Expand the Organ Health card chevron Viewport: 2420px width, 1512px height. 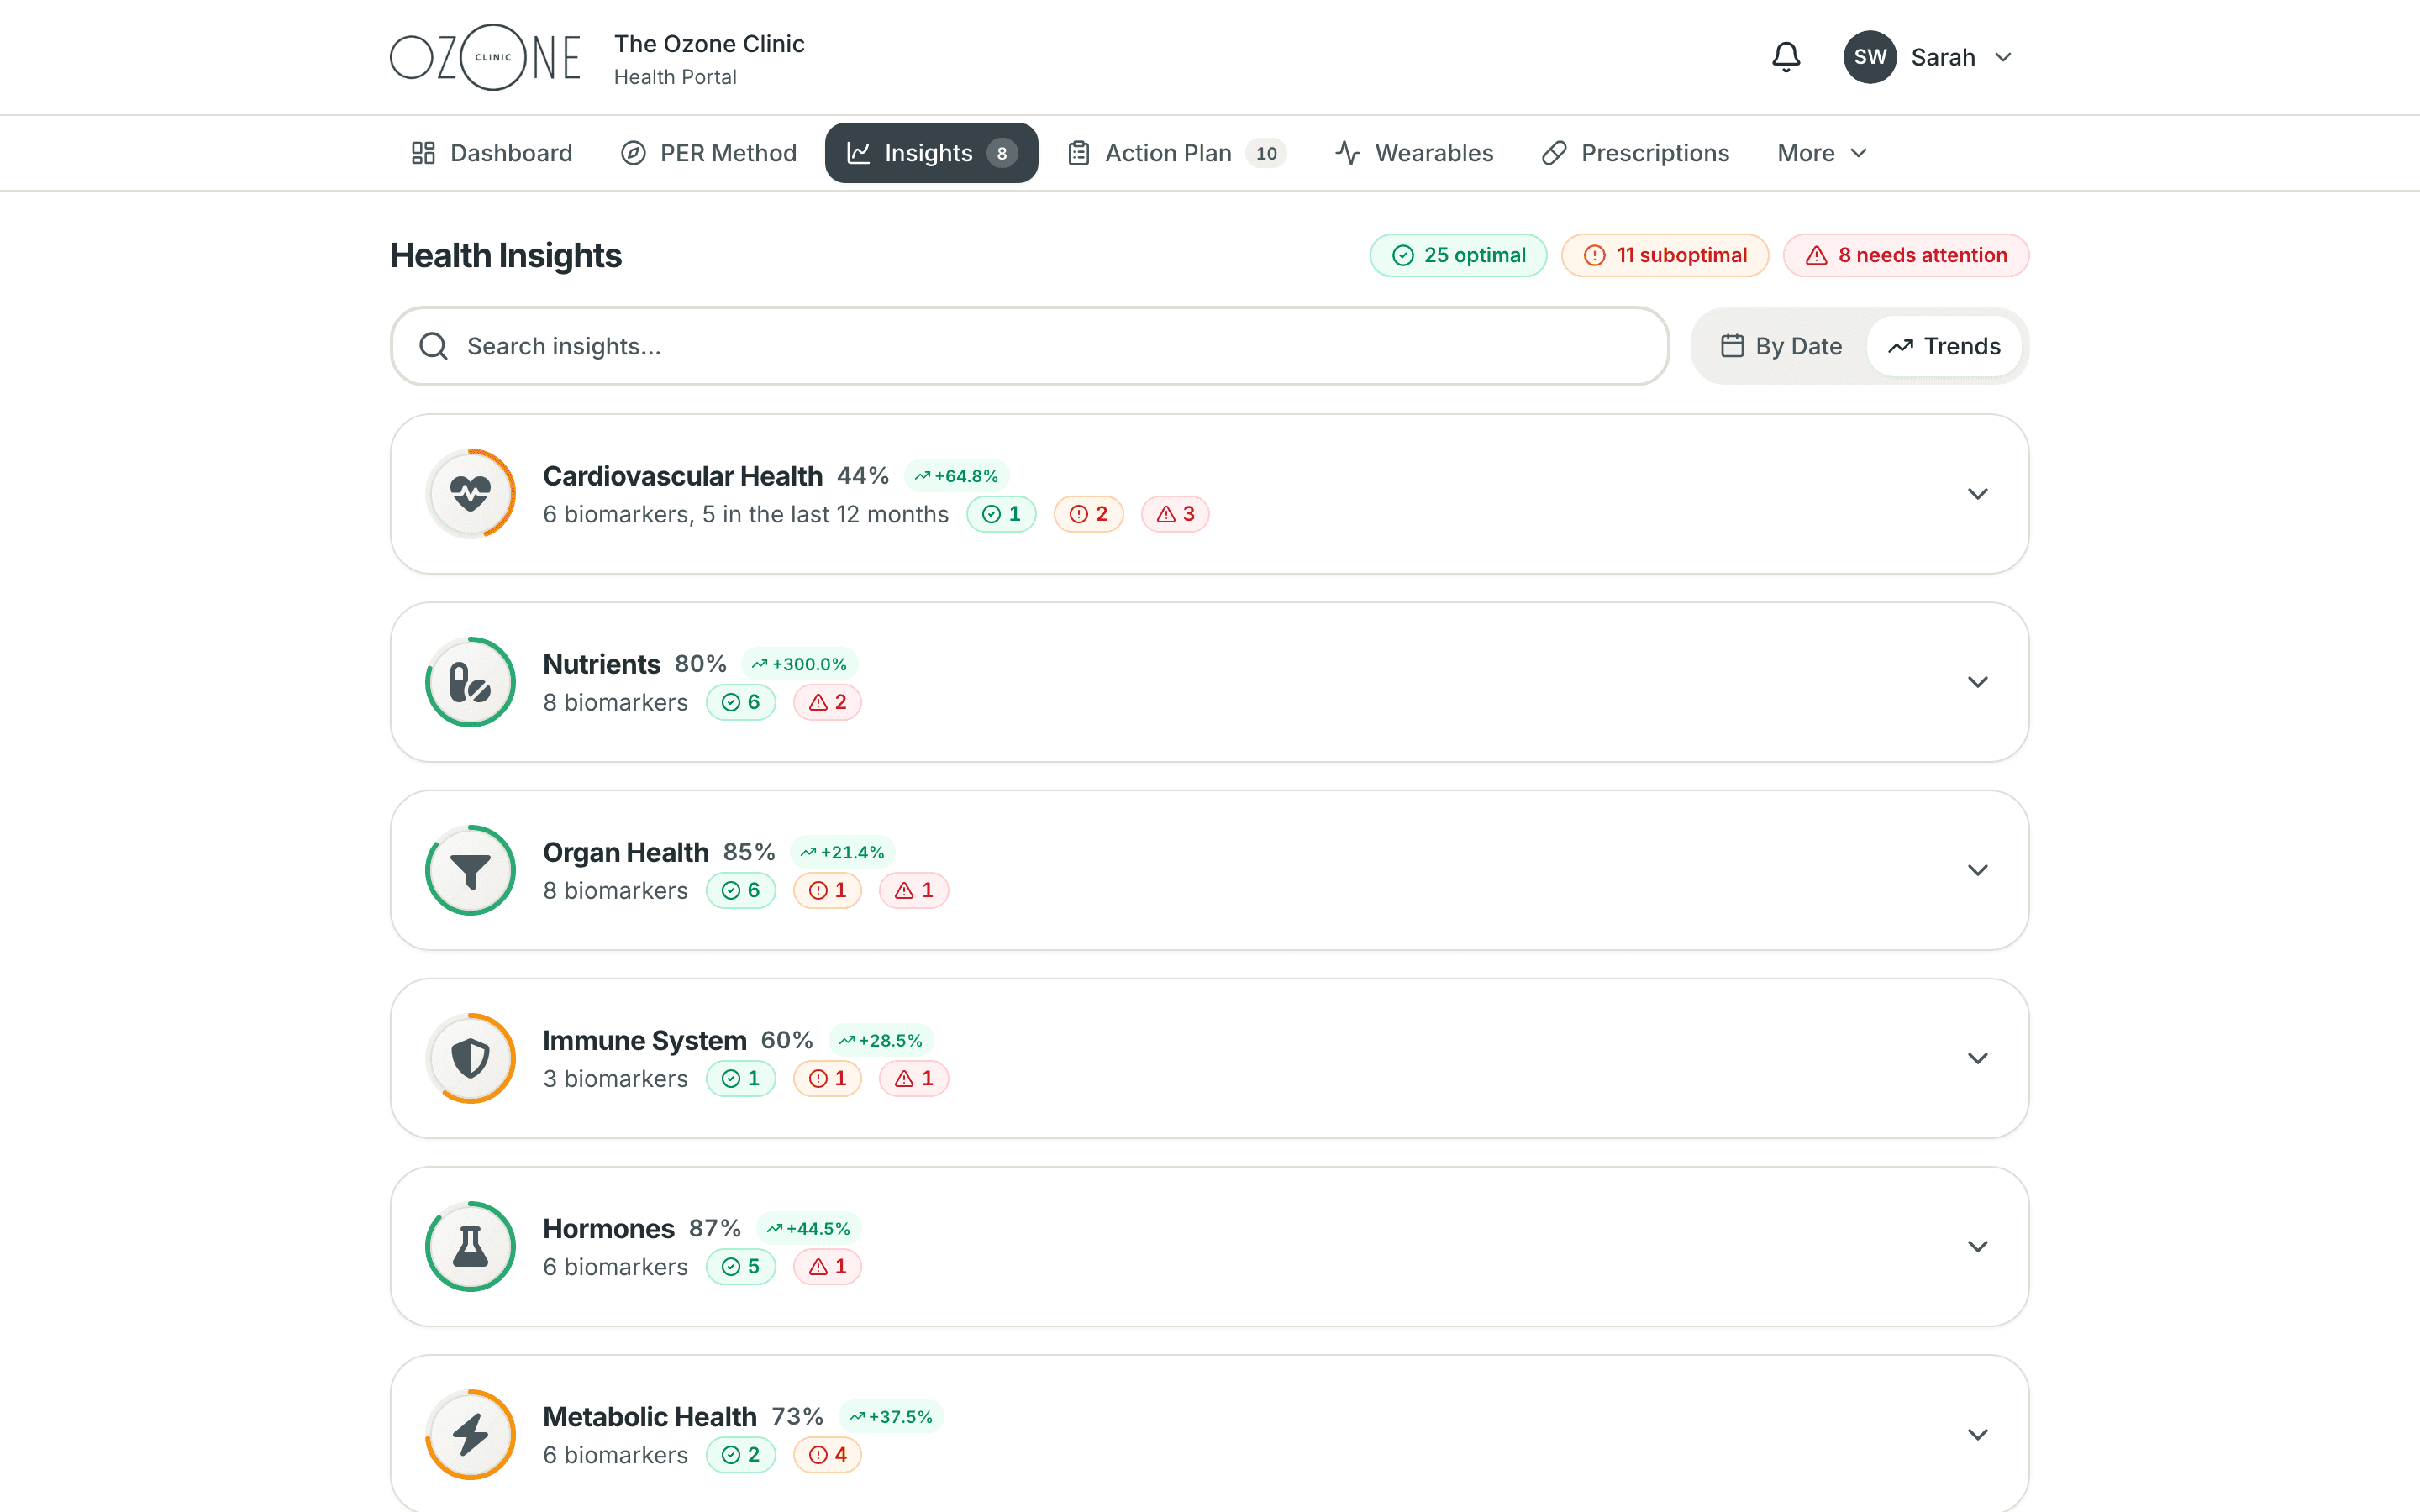[1977, 870]
